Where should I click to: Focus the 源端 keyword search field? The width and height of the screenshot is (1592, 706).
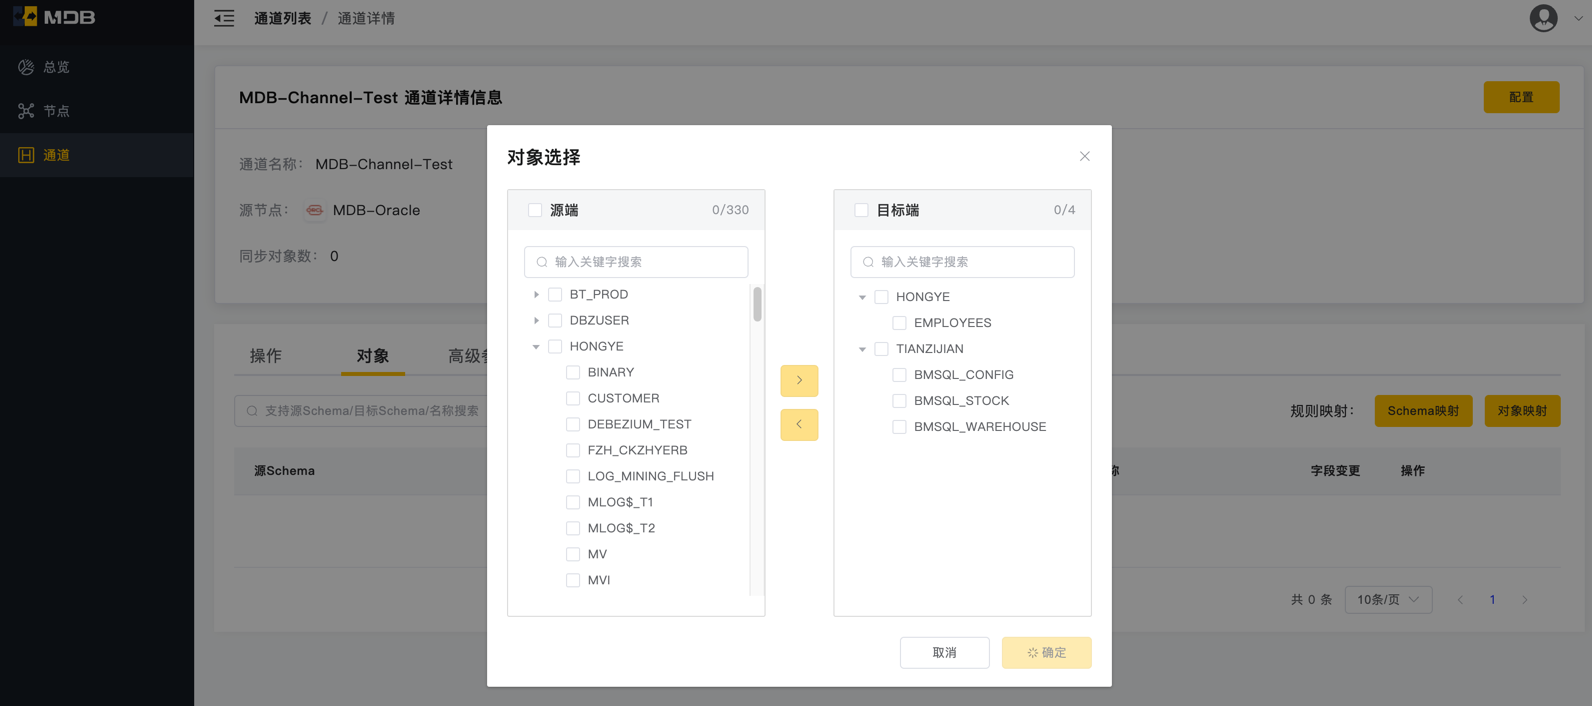point(636,262)
